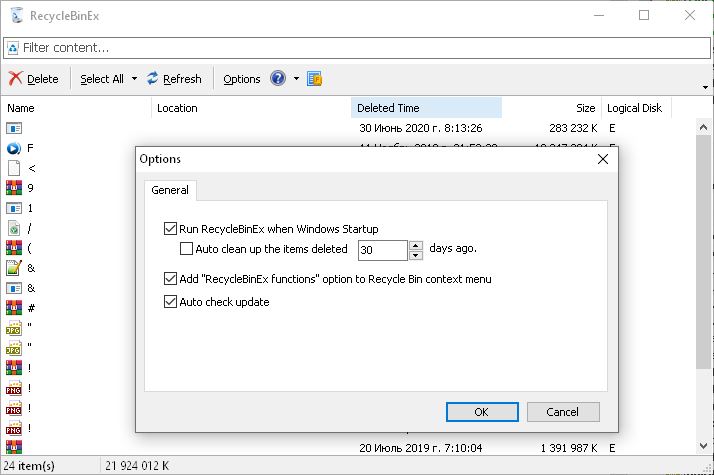
Task: Maximize the RecycleBinEx window
Action: 644,15
